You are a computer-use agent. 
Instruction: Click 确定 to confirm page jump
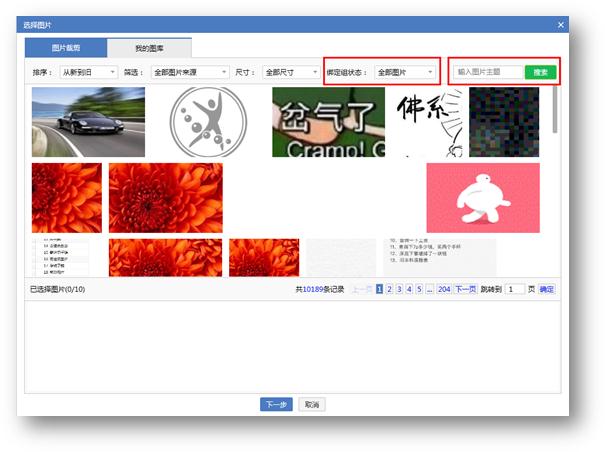(547, 289)
